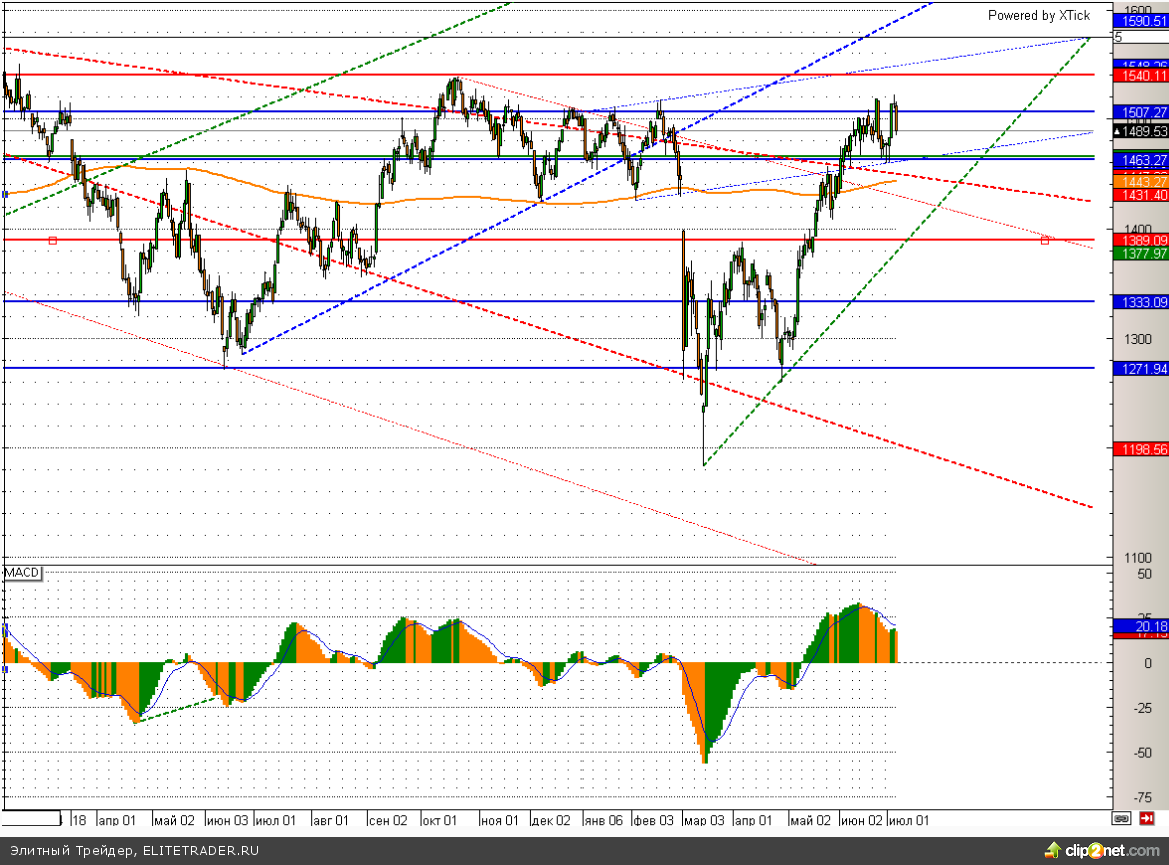Click the 'окт 01' date axis label
1169x865 pixels.
click(x=440, y=820)
